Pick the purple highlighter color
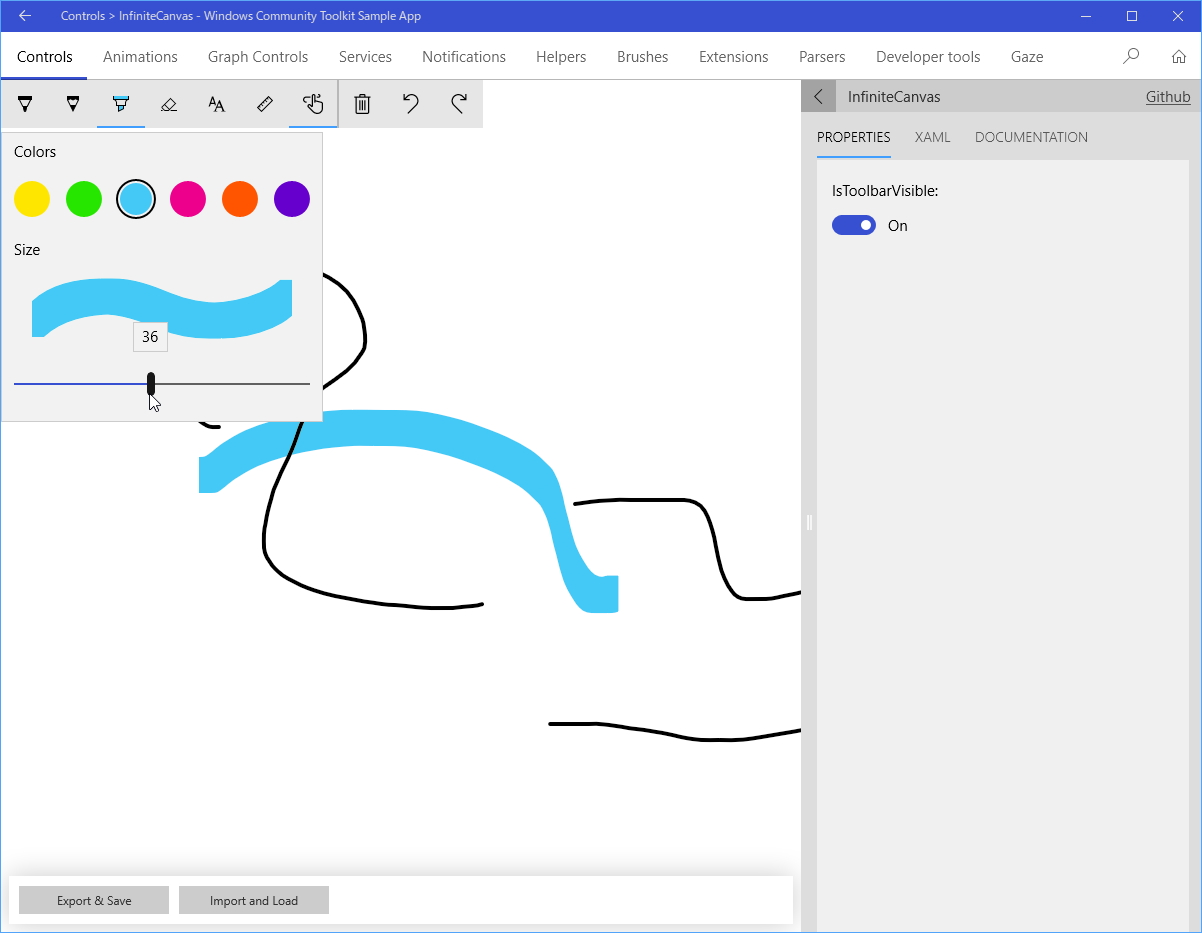Screen dimensions: 1202x933 [292, 199]
